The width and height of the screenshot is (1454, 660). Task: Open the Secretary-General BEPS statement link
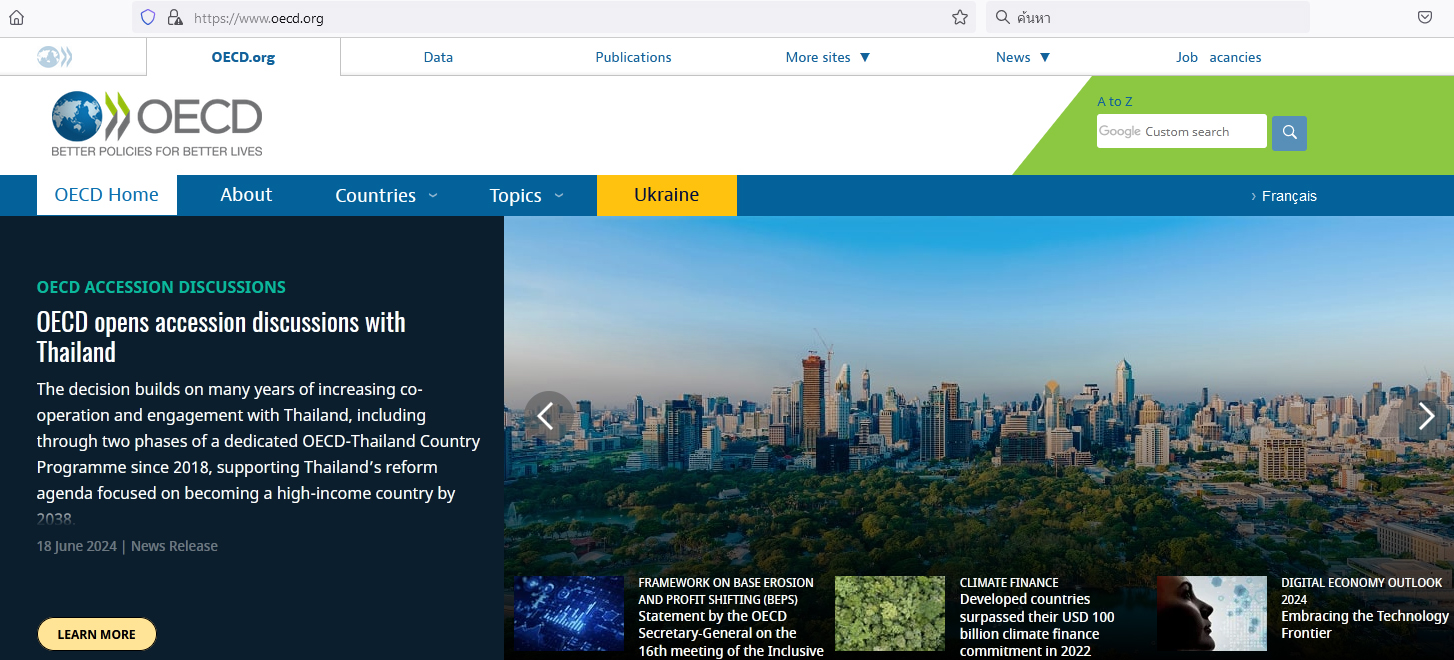[x=730, y=633]
